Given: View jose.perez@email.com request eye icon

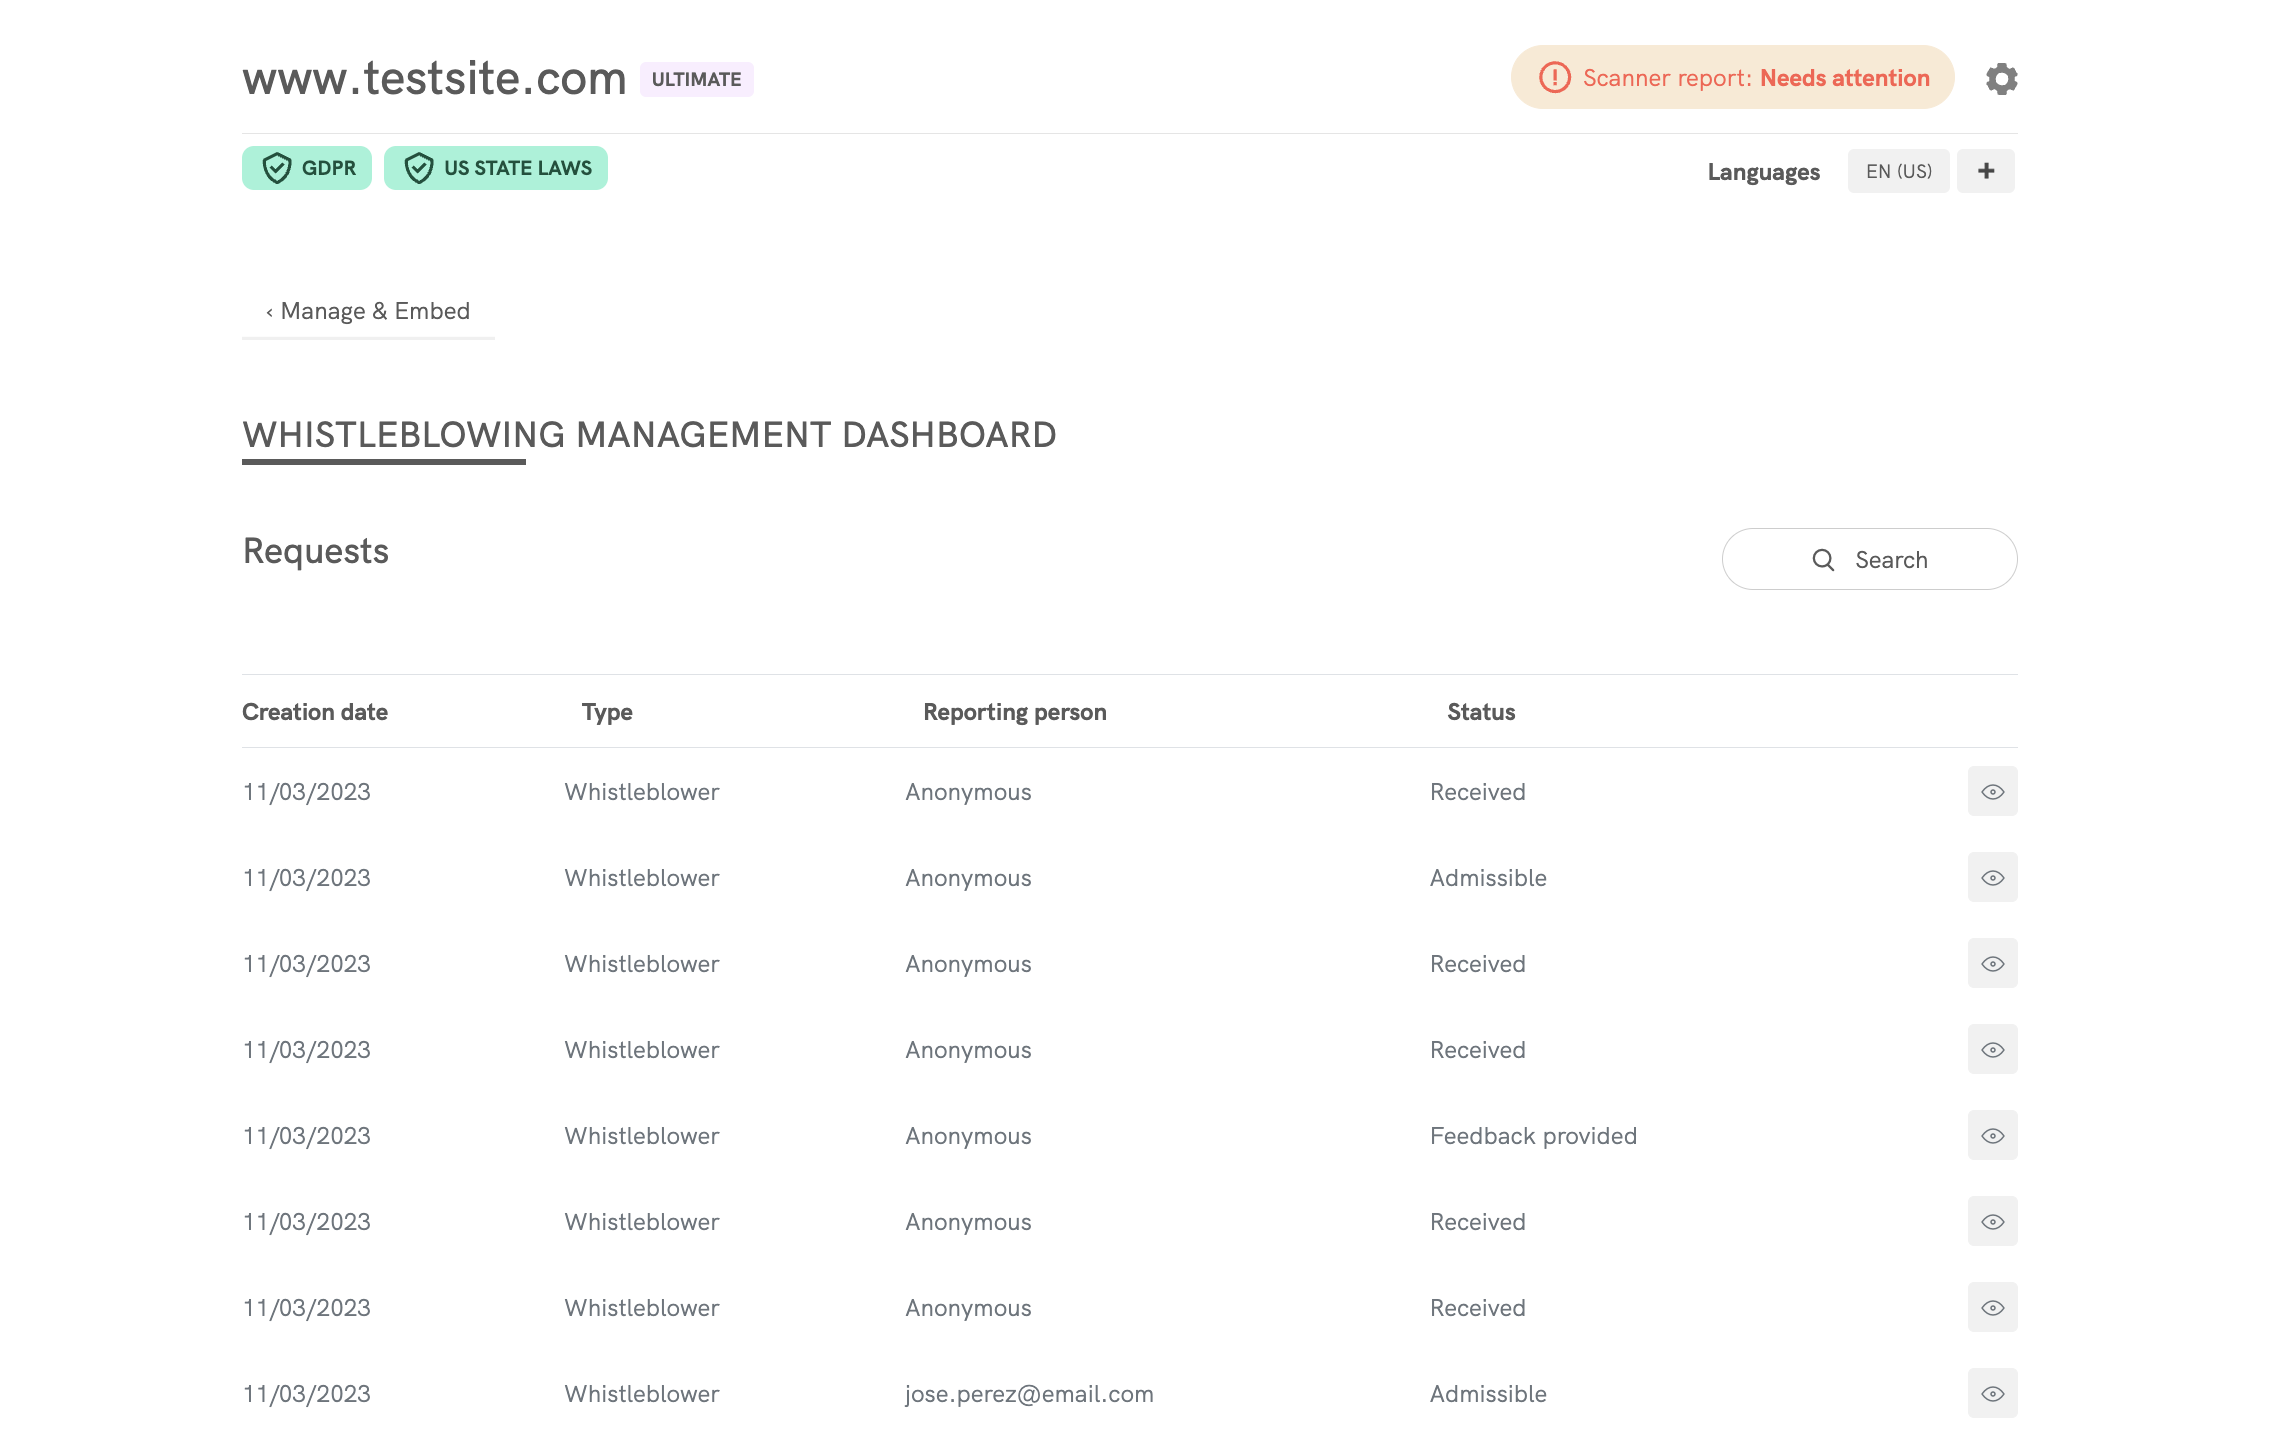Looking at the screenshot, I should pos(1992,1394).
